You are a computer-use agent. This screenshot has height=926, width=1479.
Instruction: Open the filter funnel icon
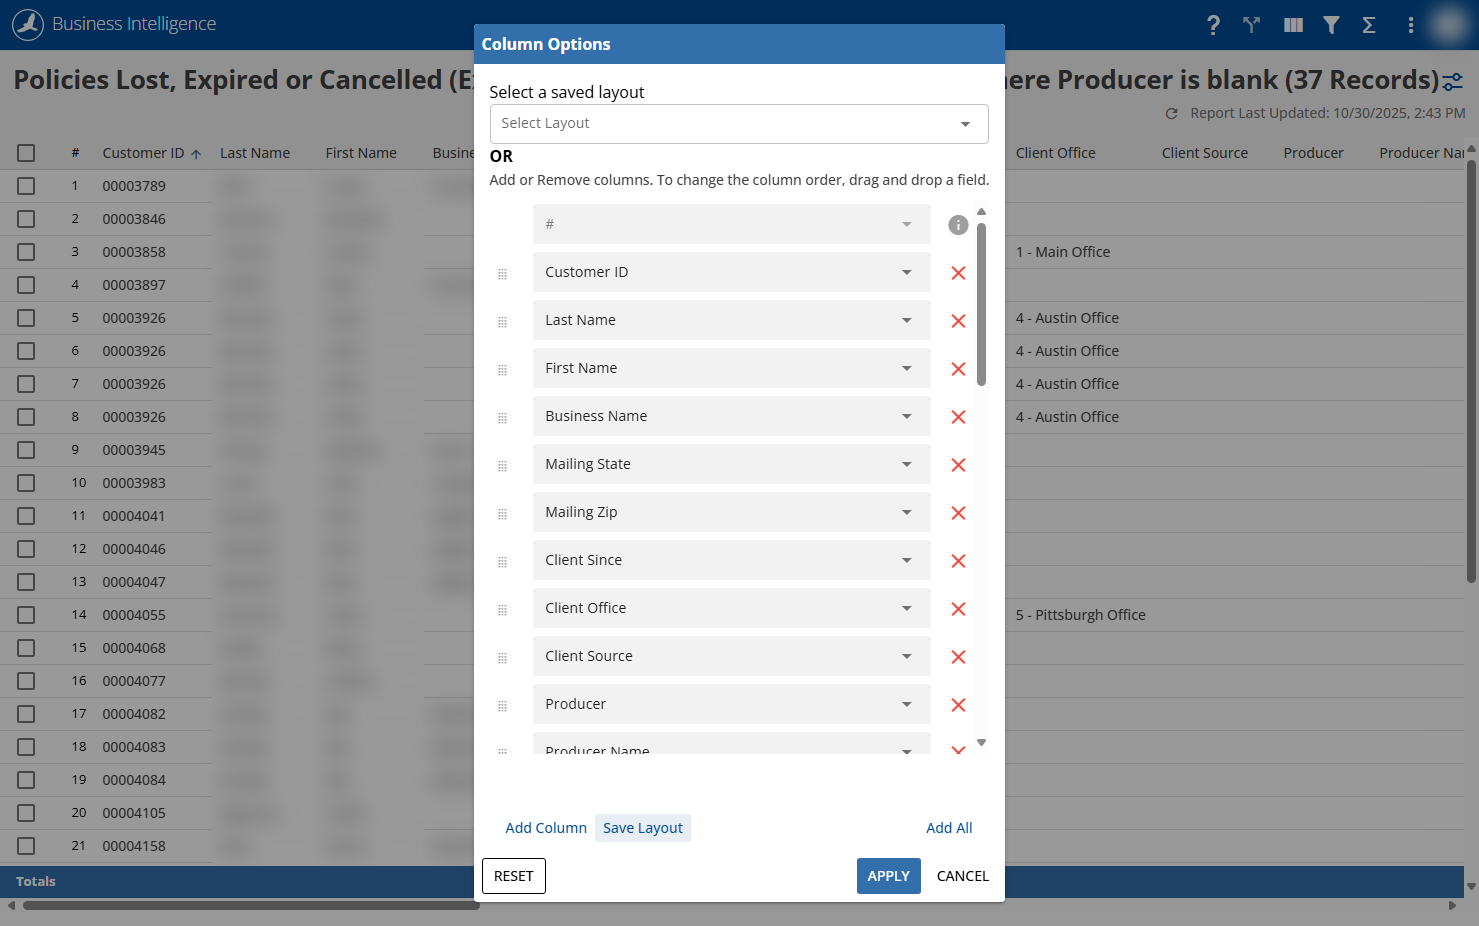(x=1331, y=25)
